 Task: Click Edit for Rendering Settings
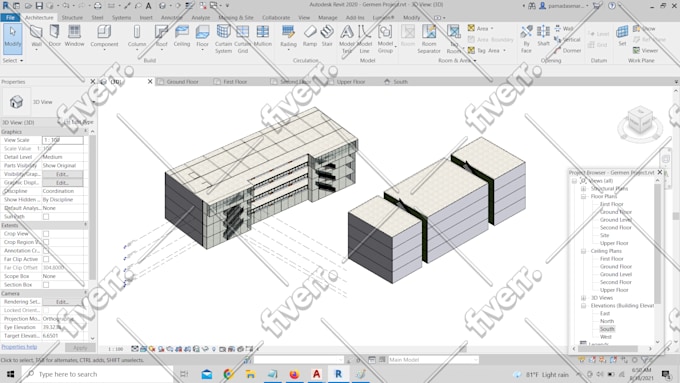[62, 301]
